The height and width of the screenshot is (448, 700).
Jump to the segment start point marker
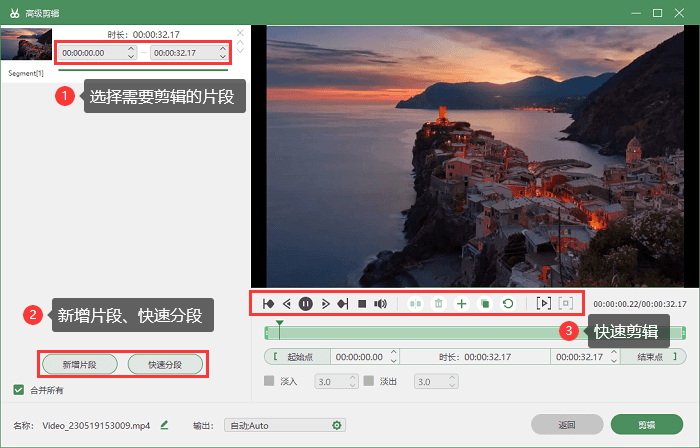(x=268, y=304)
